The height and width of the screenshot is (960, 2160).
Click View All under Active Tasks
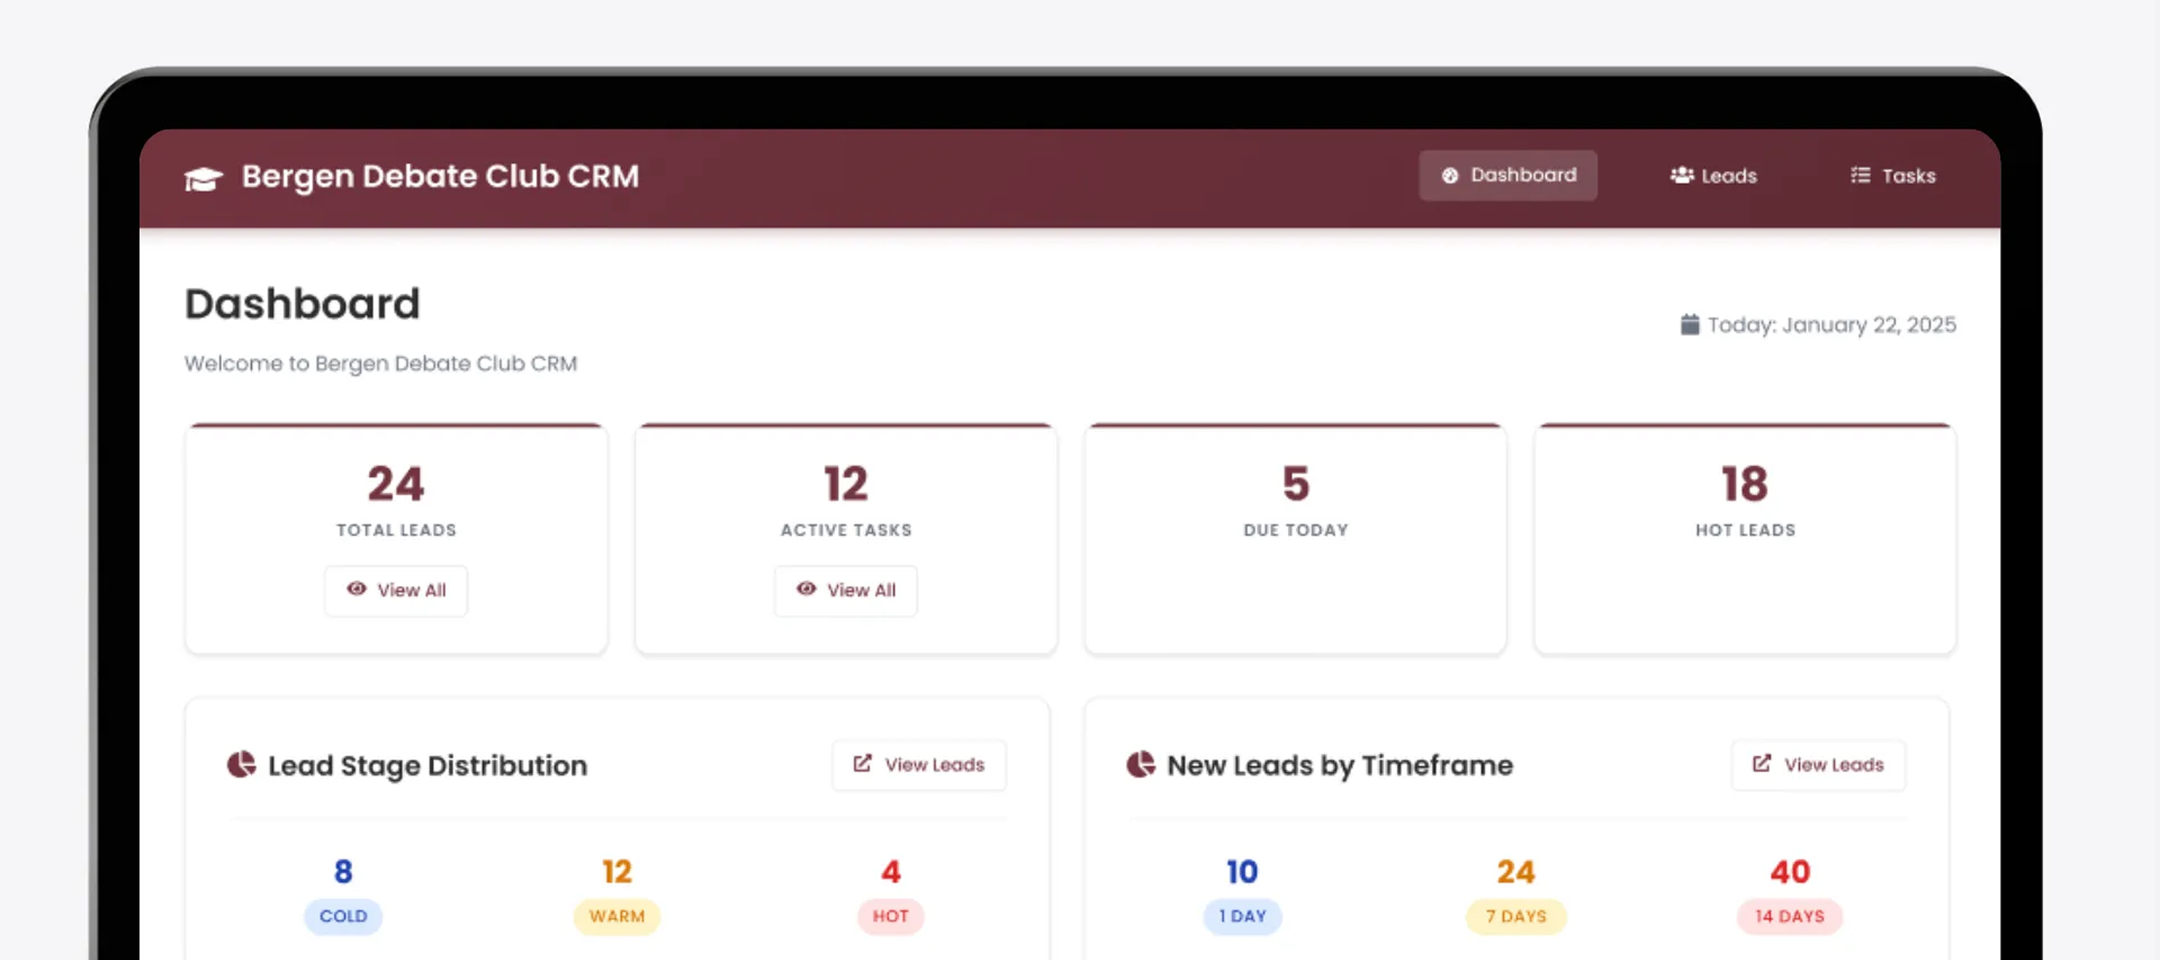846,590
